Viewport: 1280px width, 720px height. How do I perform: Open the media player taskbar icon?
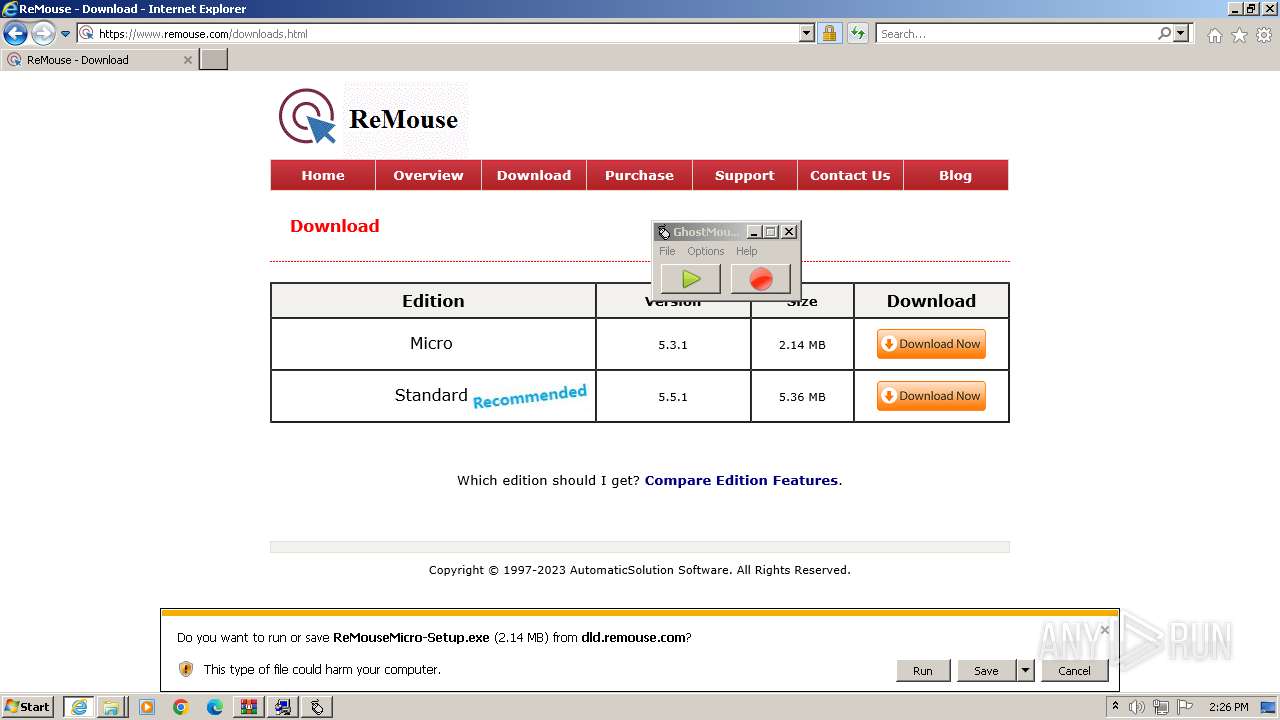pos(147,707)
